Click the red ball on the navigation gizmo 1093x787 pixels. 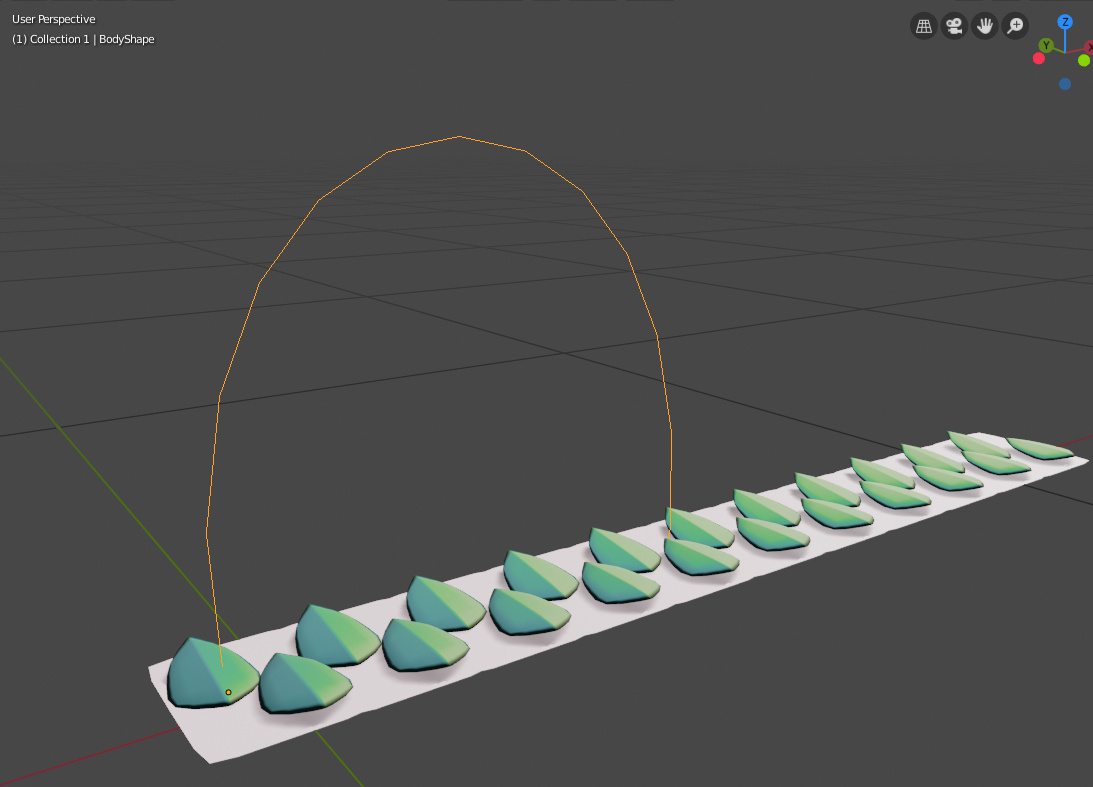1039,58
